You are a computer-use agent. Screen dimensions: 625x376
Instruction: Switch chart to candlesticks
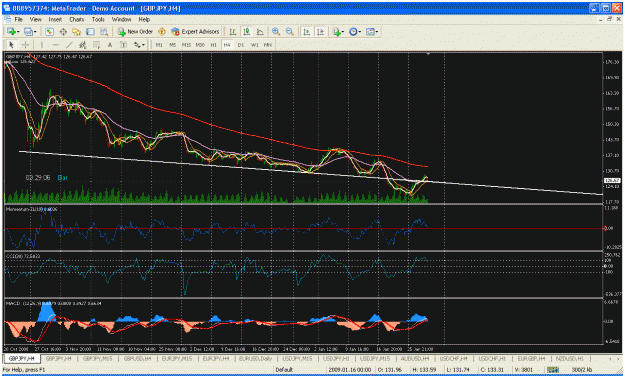(x=246, y=31)
